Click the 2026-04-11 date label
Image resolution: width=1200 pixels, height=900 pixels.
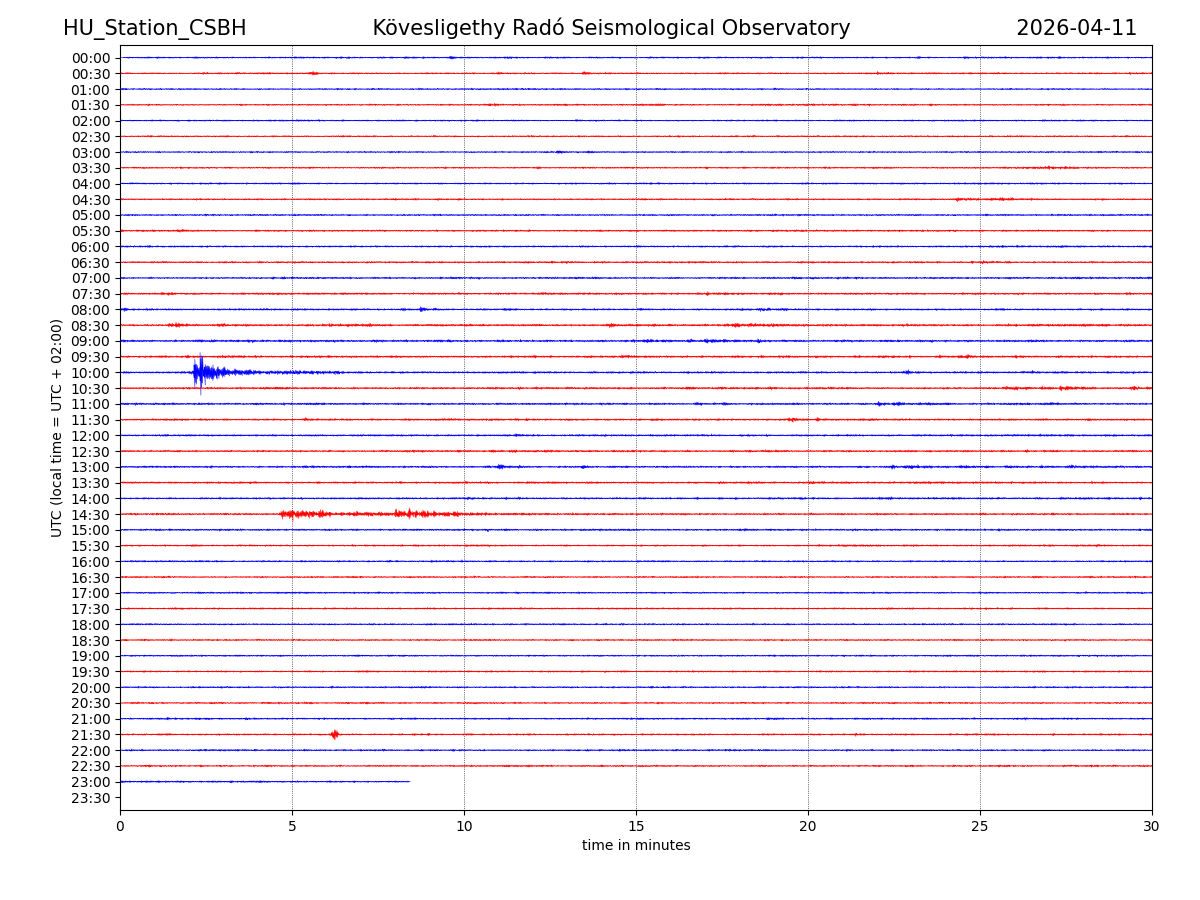click(1076, 28)
